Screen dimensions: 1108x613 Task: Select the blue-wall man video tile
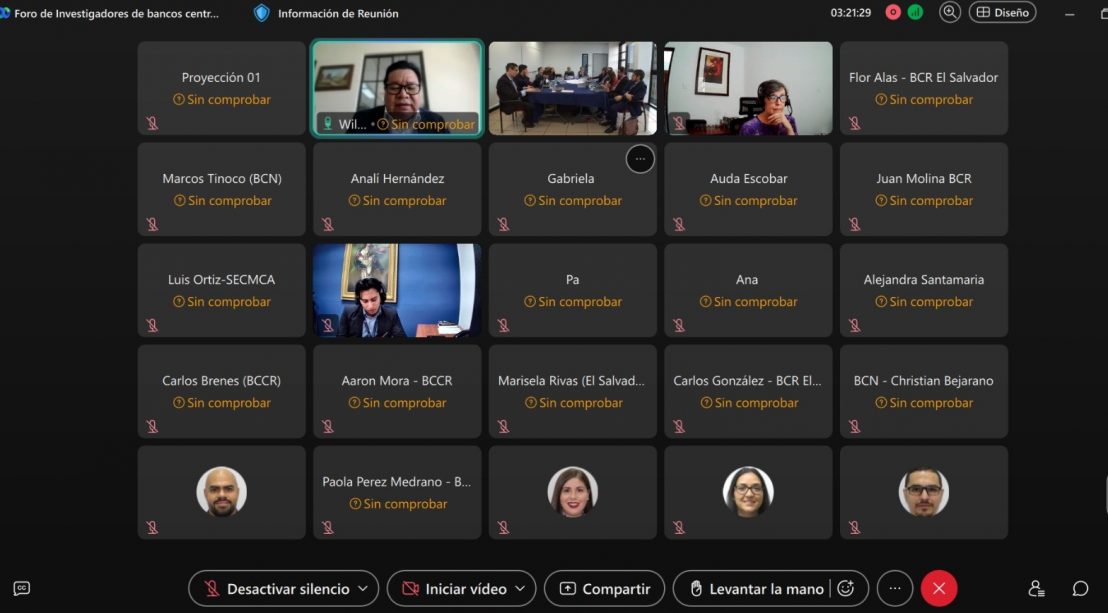397,290
